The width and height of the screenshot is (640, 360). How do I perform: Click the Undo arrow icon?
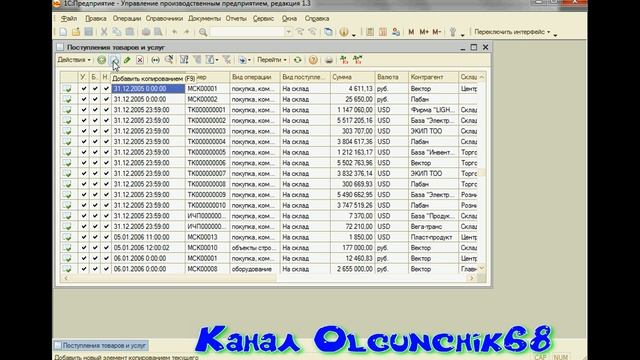[x=175, y=32]
